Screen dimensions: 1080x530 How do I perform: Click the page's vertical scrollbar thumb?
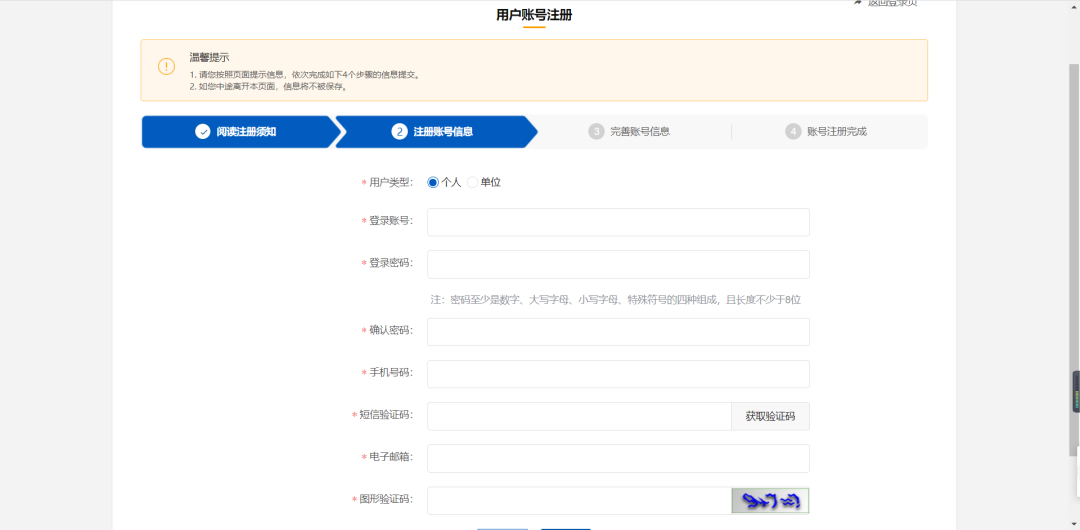point(1074,260)
